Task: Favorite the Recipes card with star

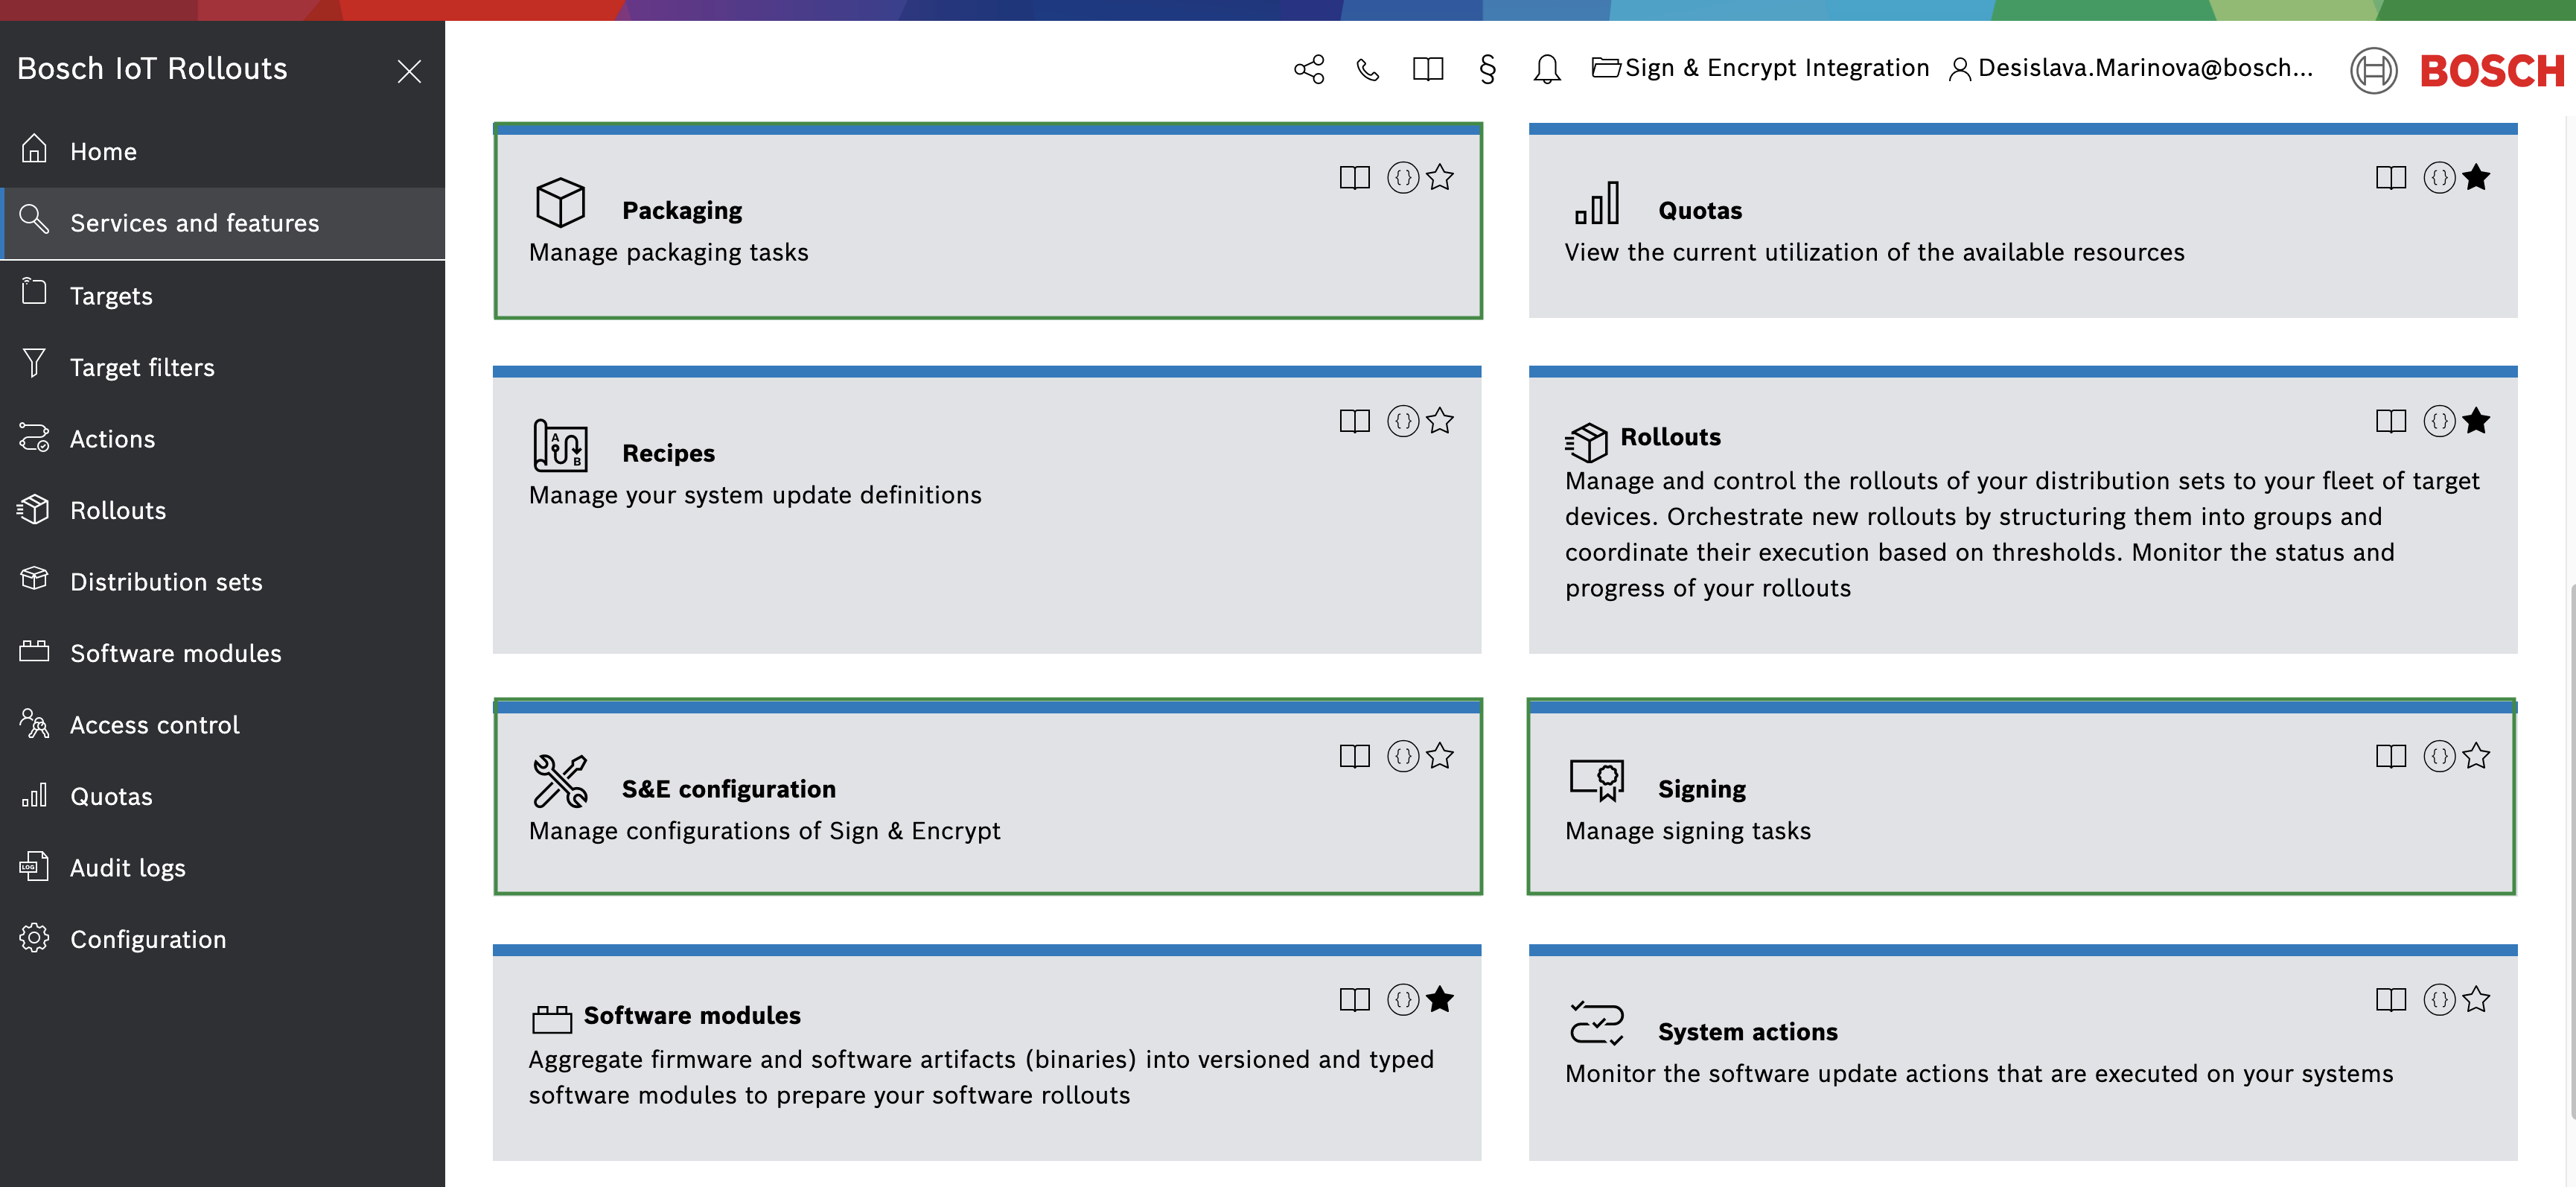Action: pos(1440,420)
